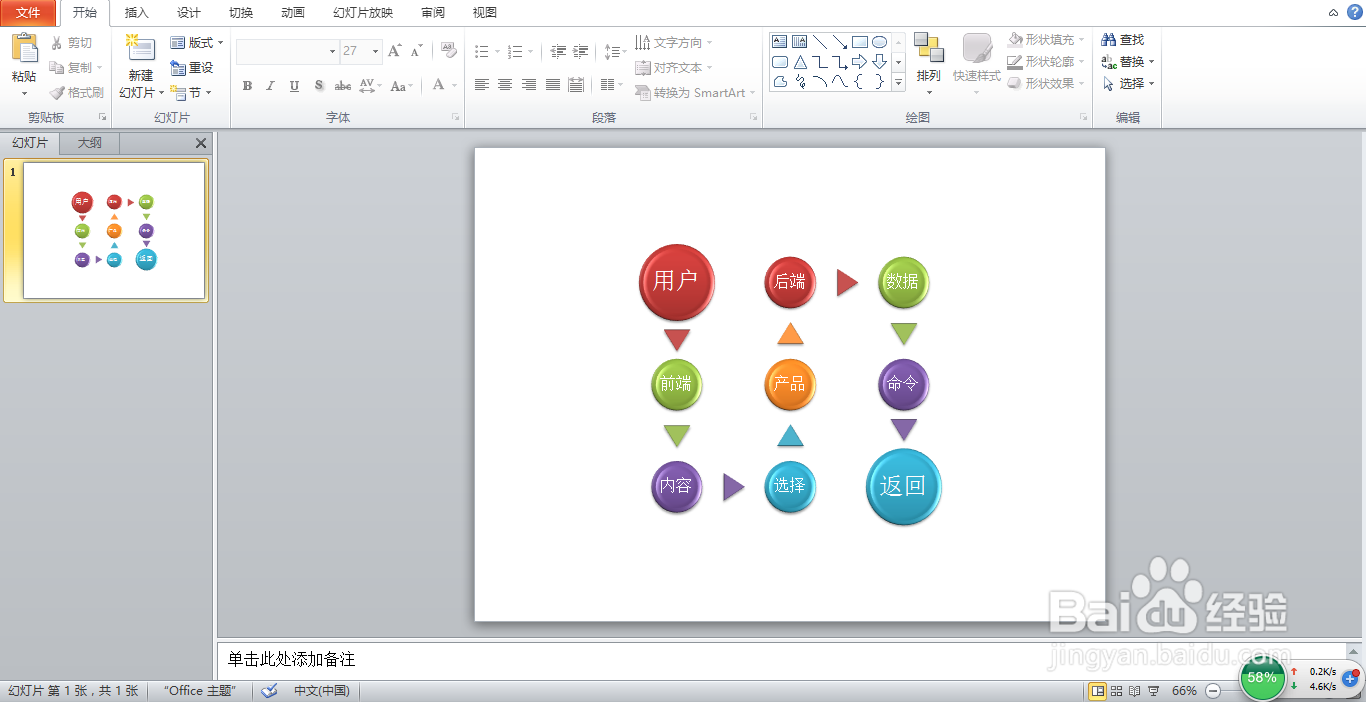Toggle Strikethrough formatting

pyautogui.click(x=343, y=86)
